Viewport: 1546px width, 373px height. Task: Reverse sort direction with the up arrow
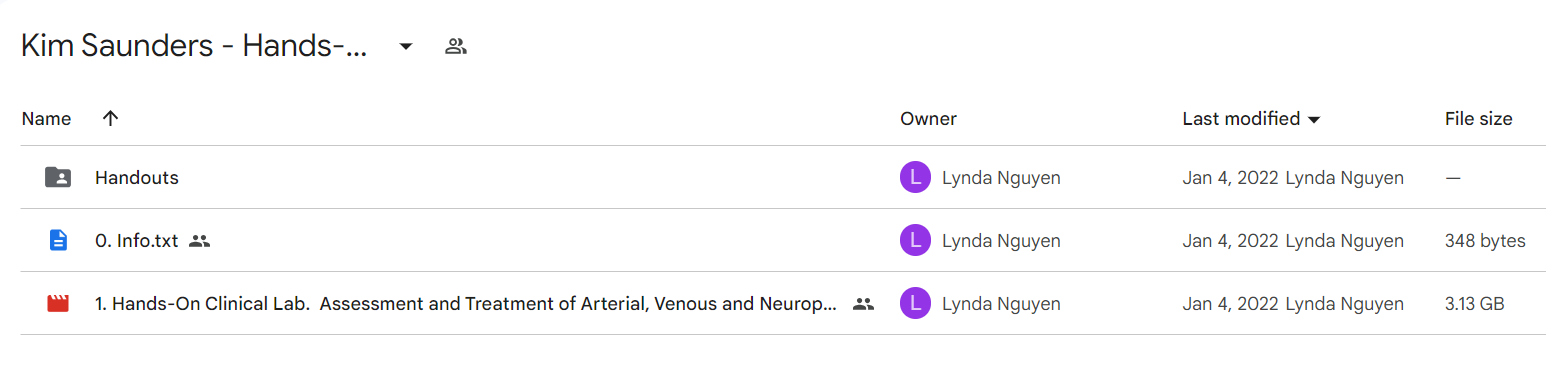111,118
